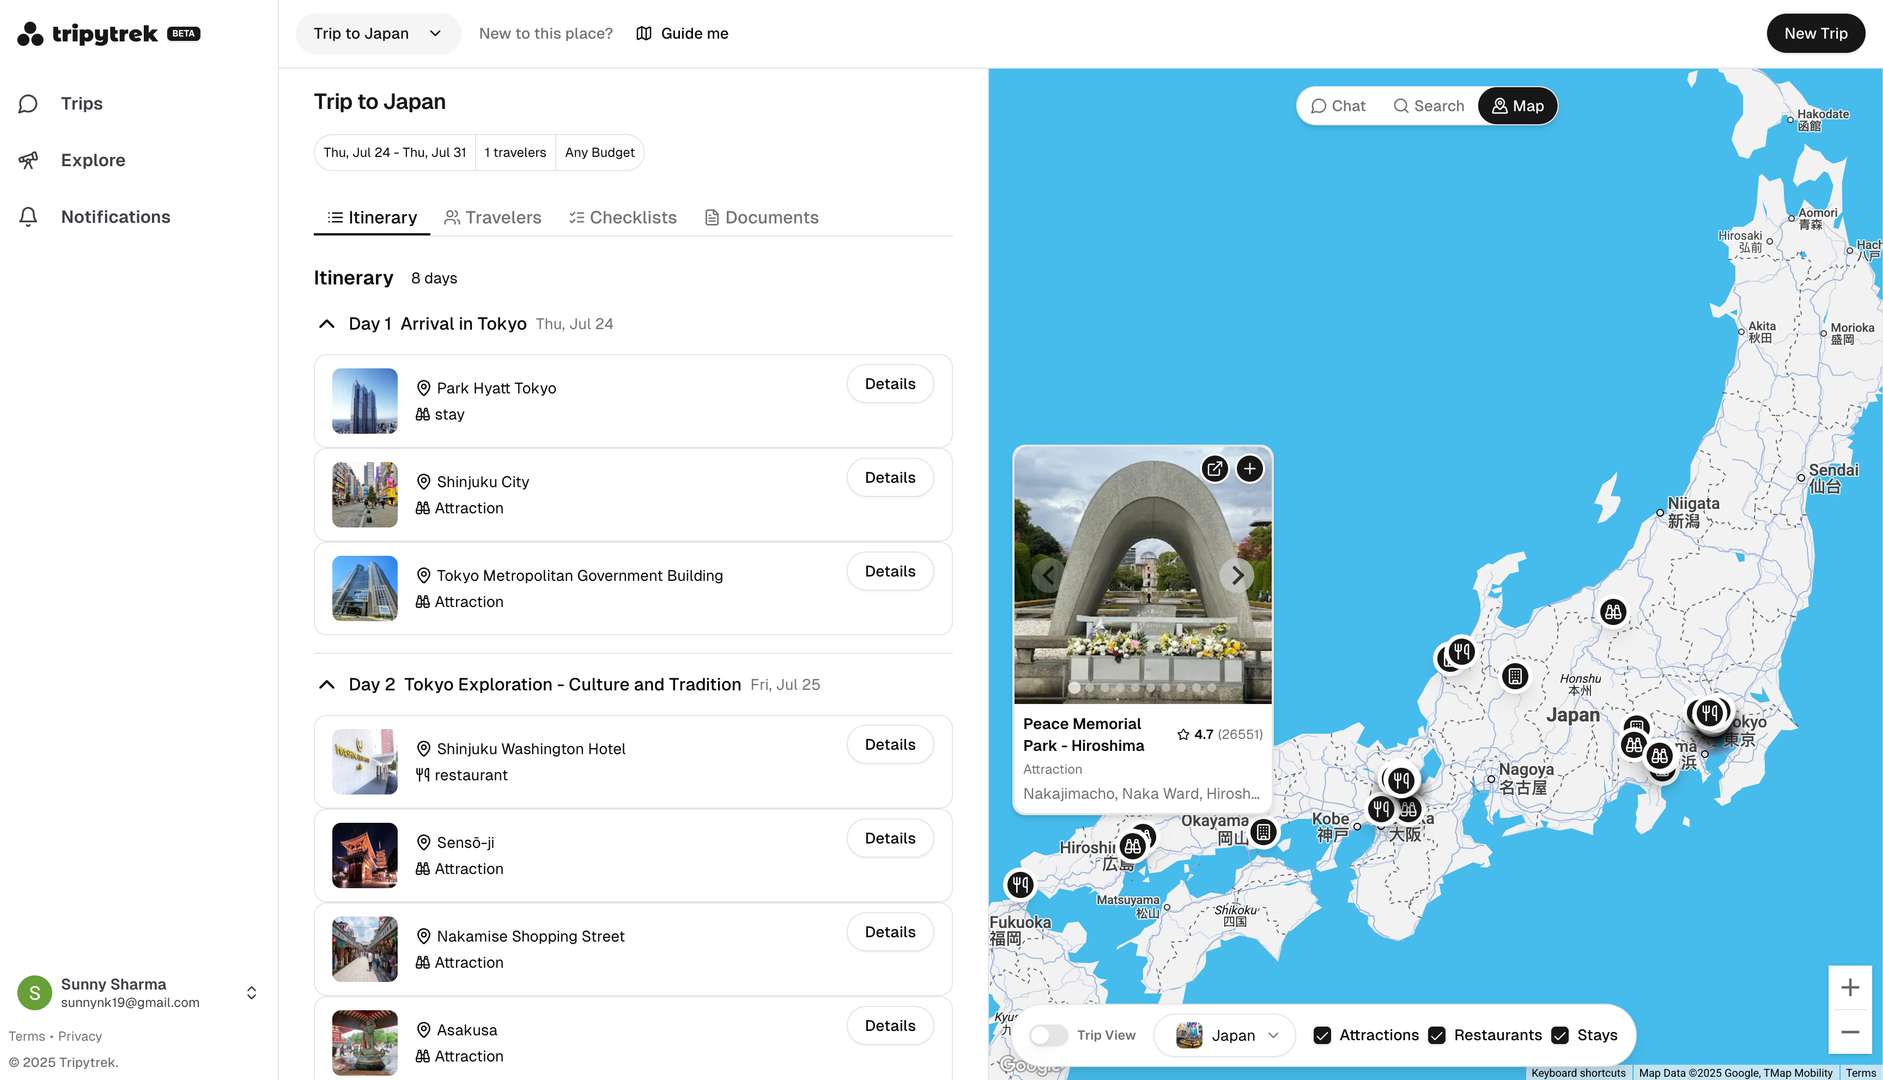The width and height of the screenshot is (1883, 1080).
Task: Click the Sensō-ji thumbnail image
Action: [x=365, y=855]
